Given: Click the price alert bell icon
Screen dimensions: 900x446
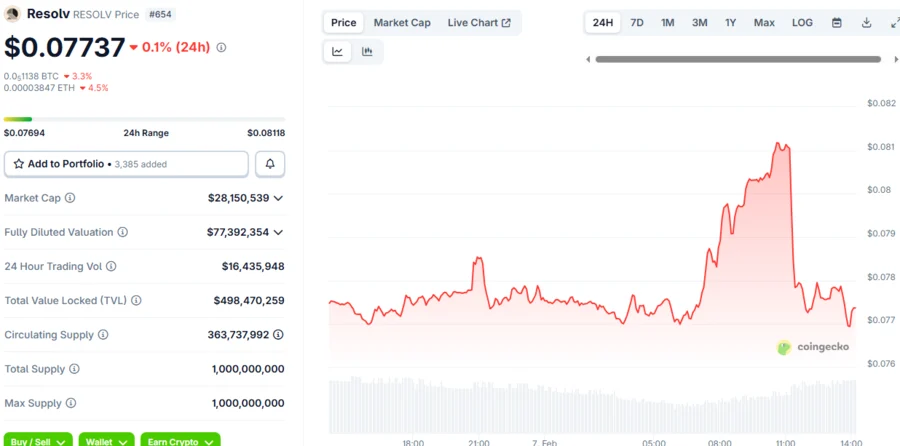Looking at the screenshot, I should click(270, 164).
